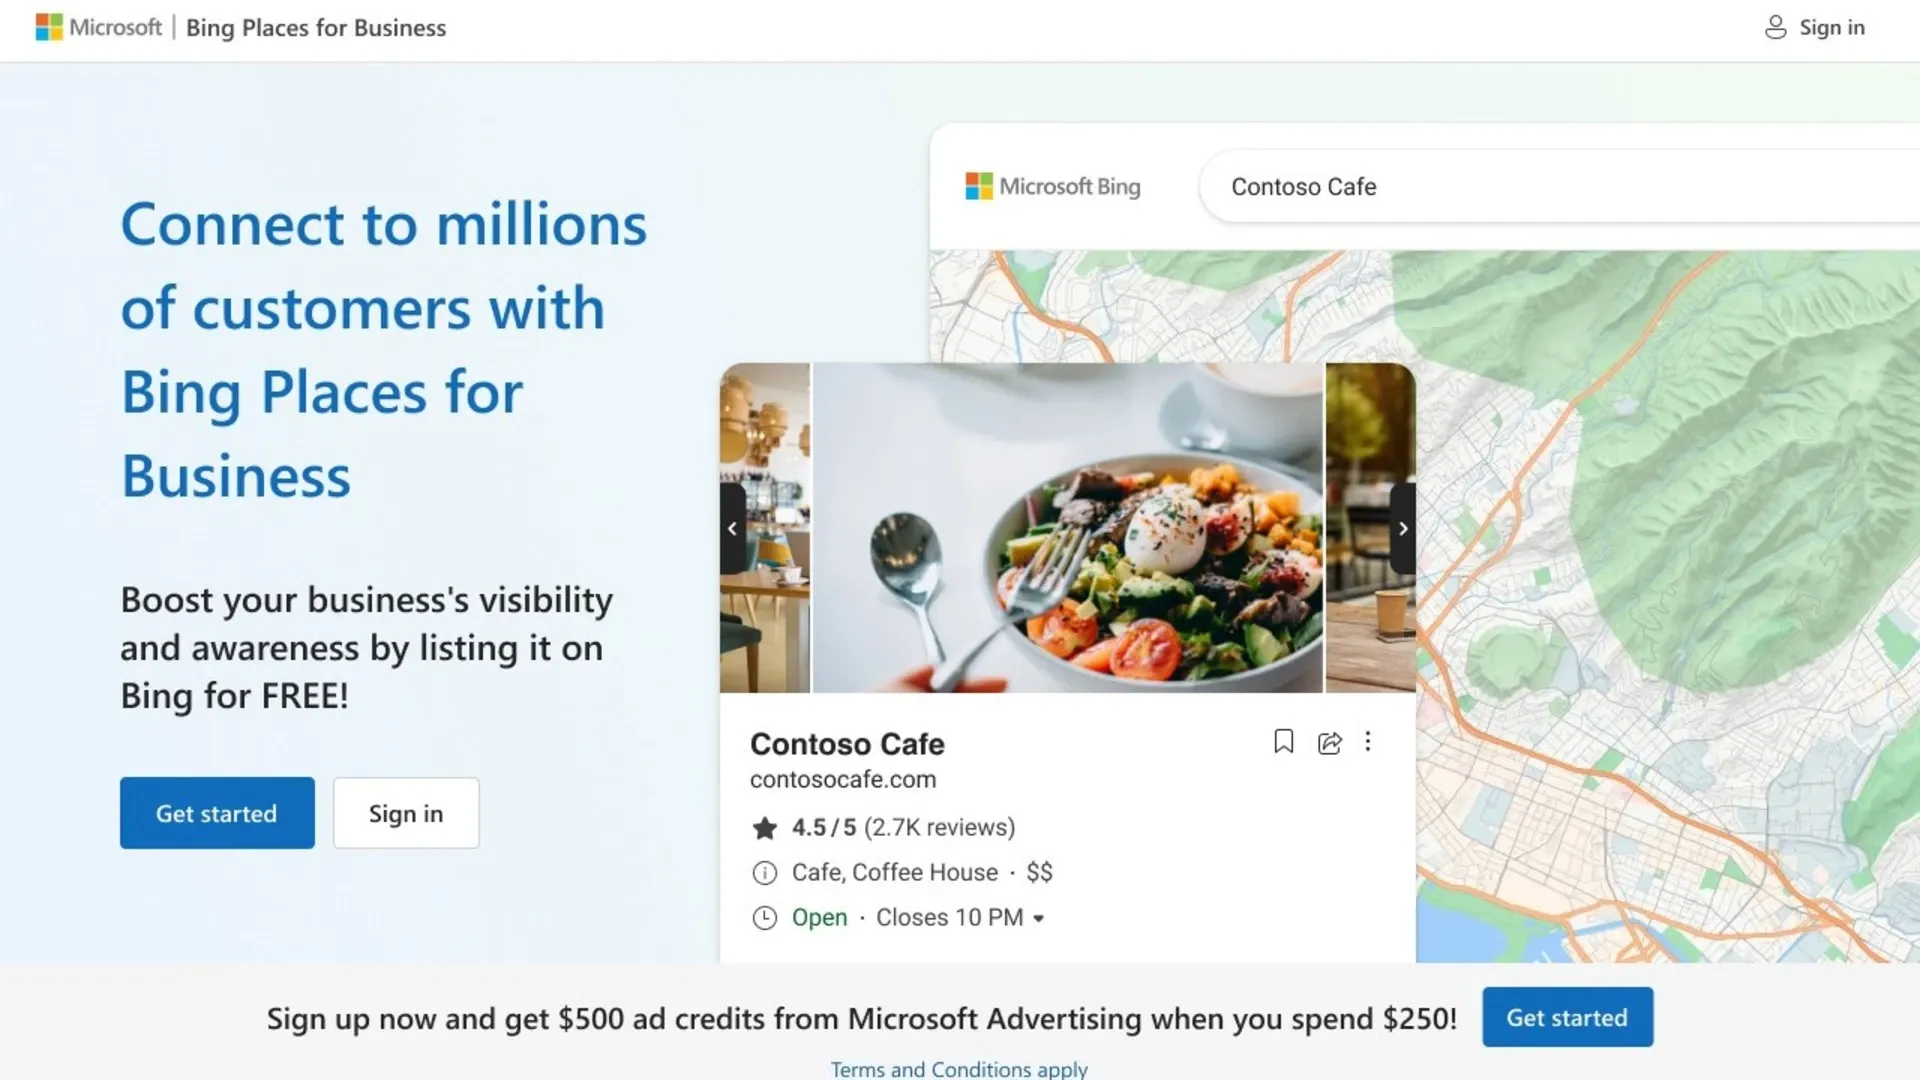Click the bookmark icon on the Contoso Cafe listing
This screenshot has height=1080, width=1920.
click(1284, 742)
